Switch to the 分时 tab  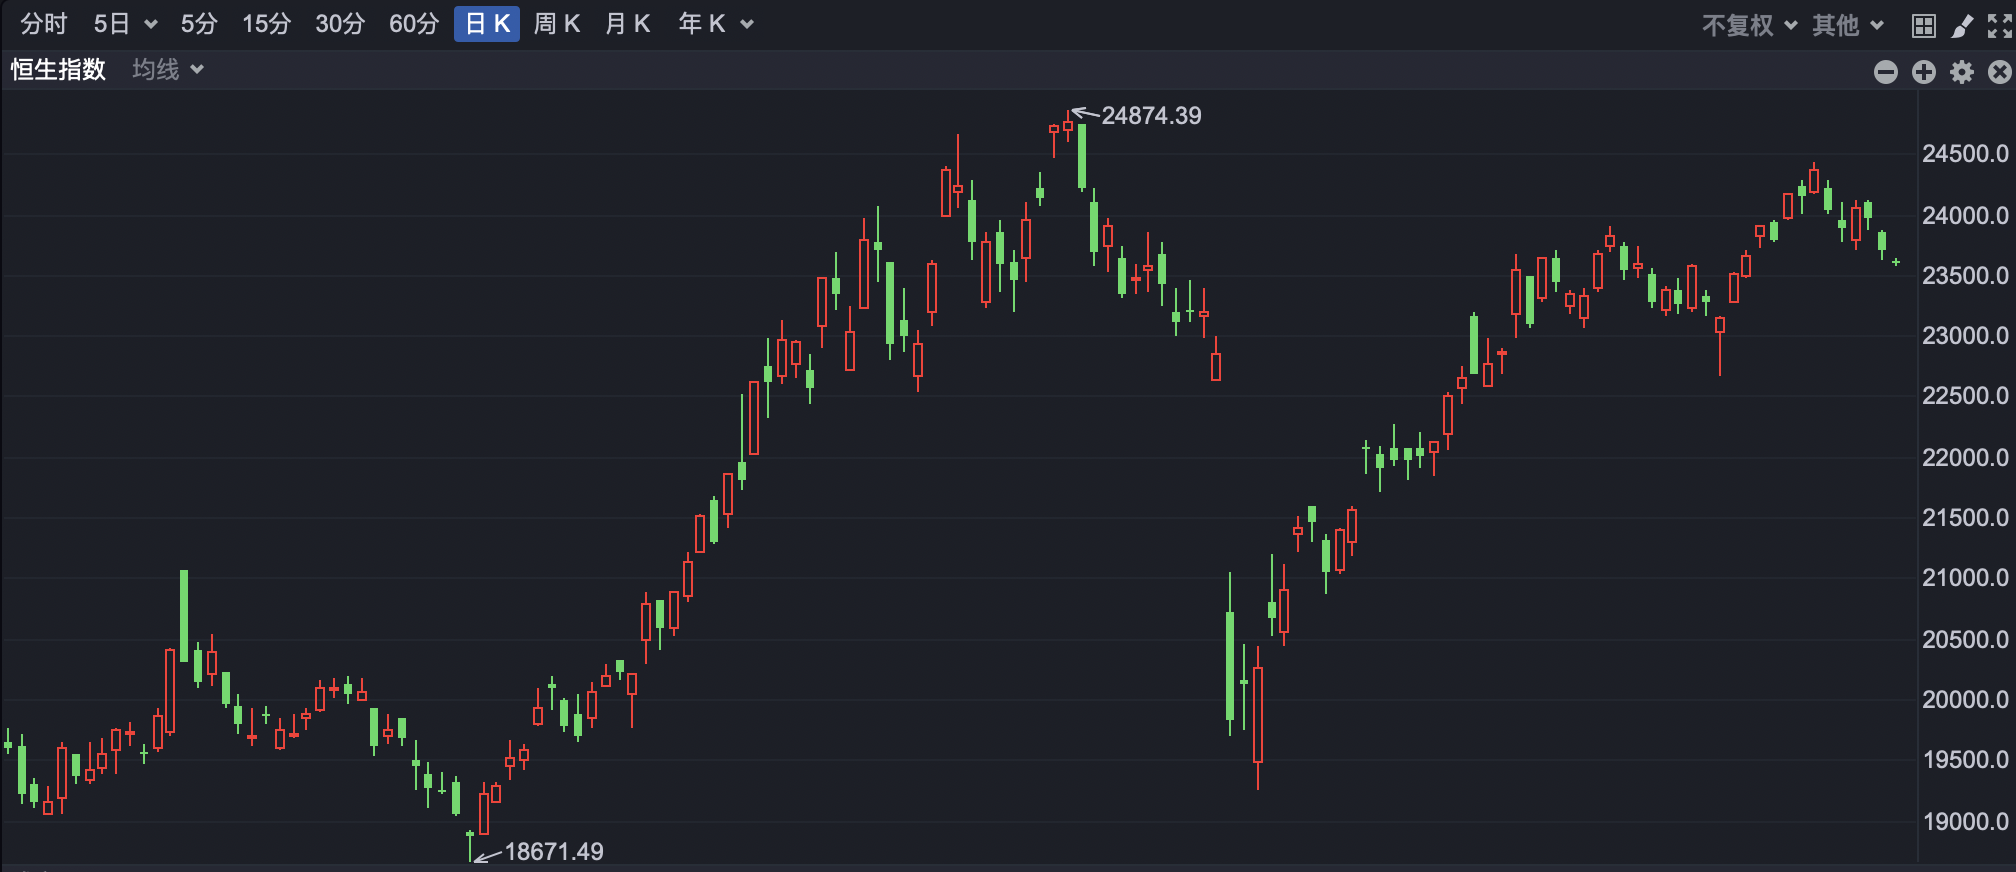(x=43, y=24)
